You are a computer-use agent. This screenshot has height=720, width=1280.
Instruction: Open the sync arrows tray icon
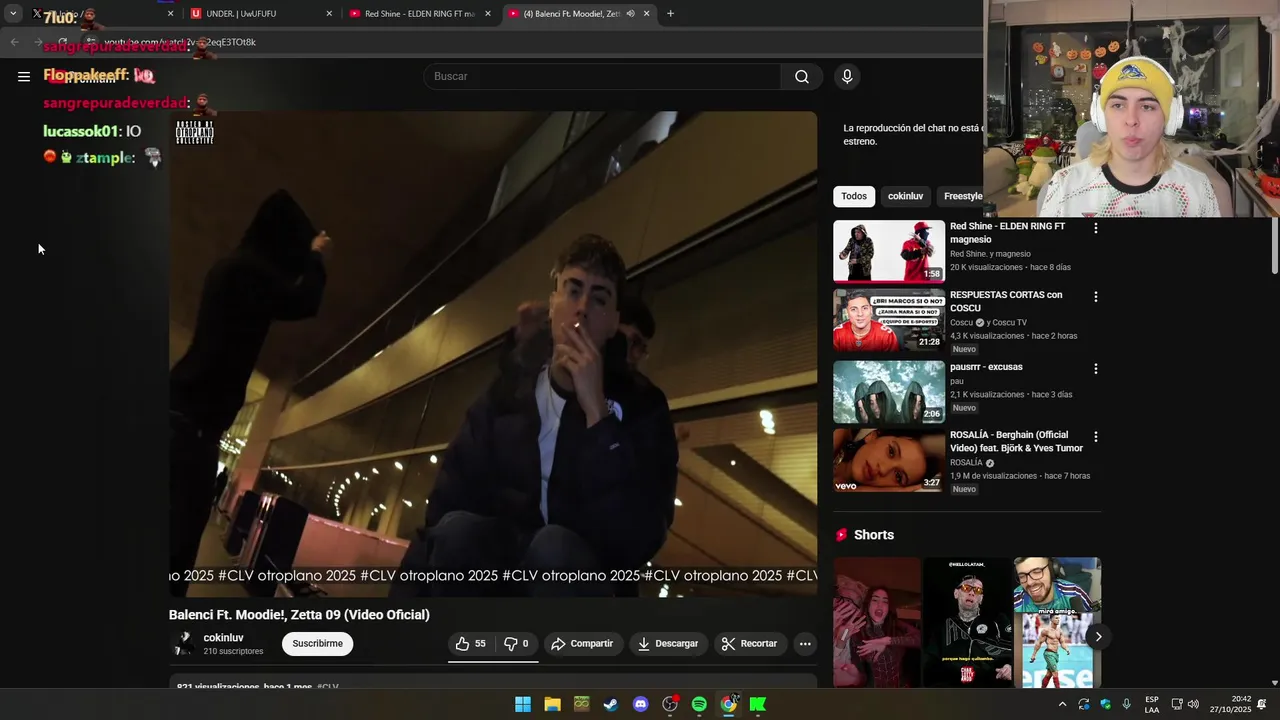pyautogui.click(x=1084, y=704)
